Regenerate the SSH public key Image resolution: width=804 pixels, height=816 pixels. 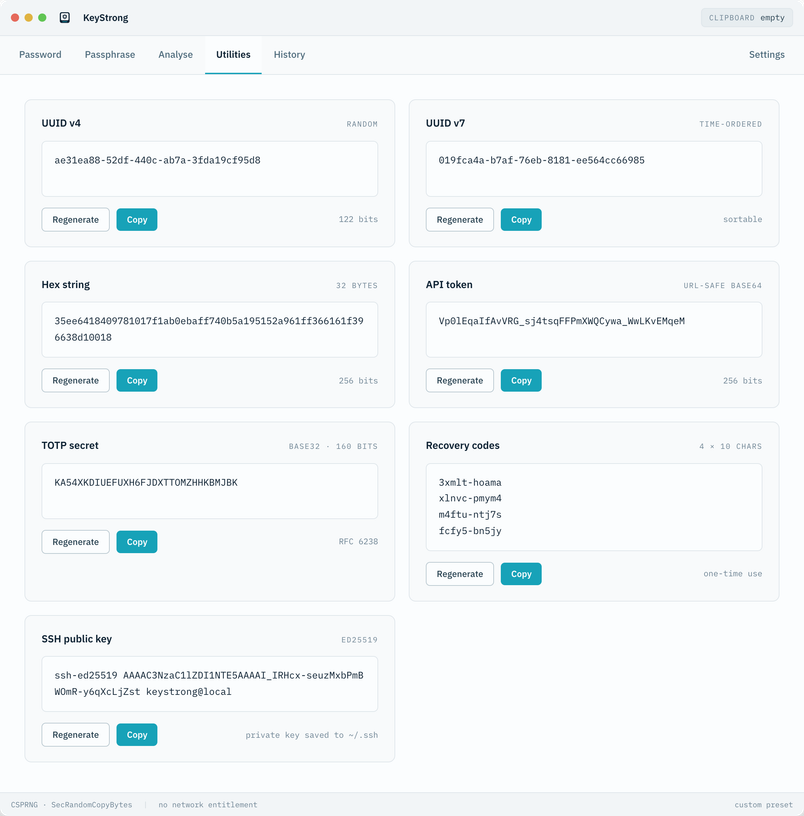(75, 735)
